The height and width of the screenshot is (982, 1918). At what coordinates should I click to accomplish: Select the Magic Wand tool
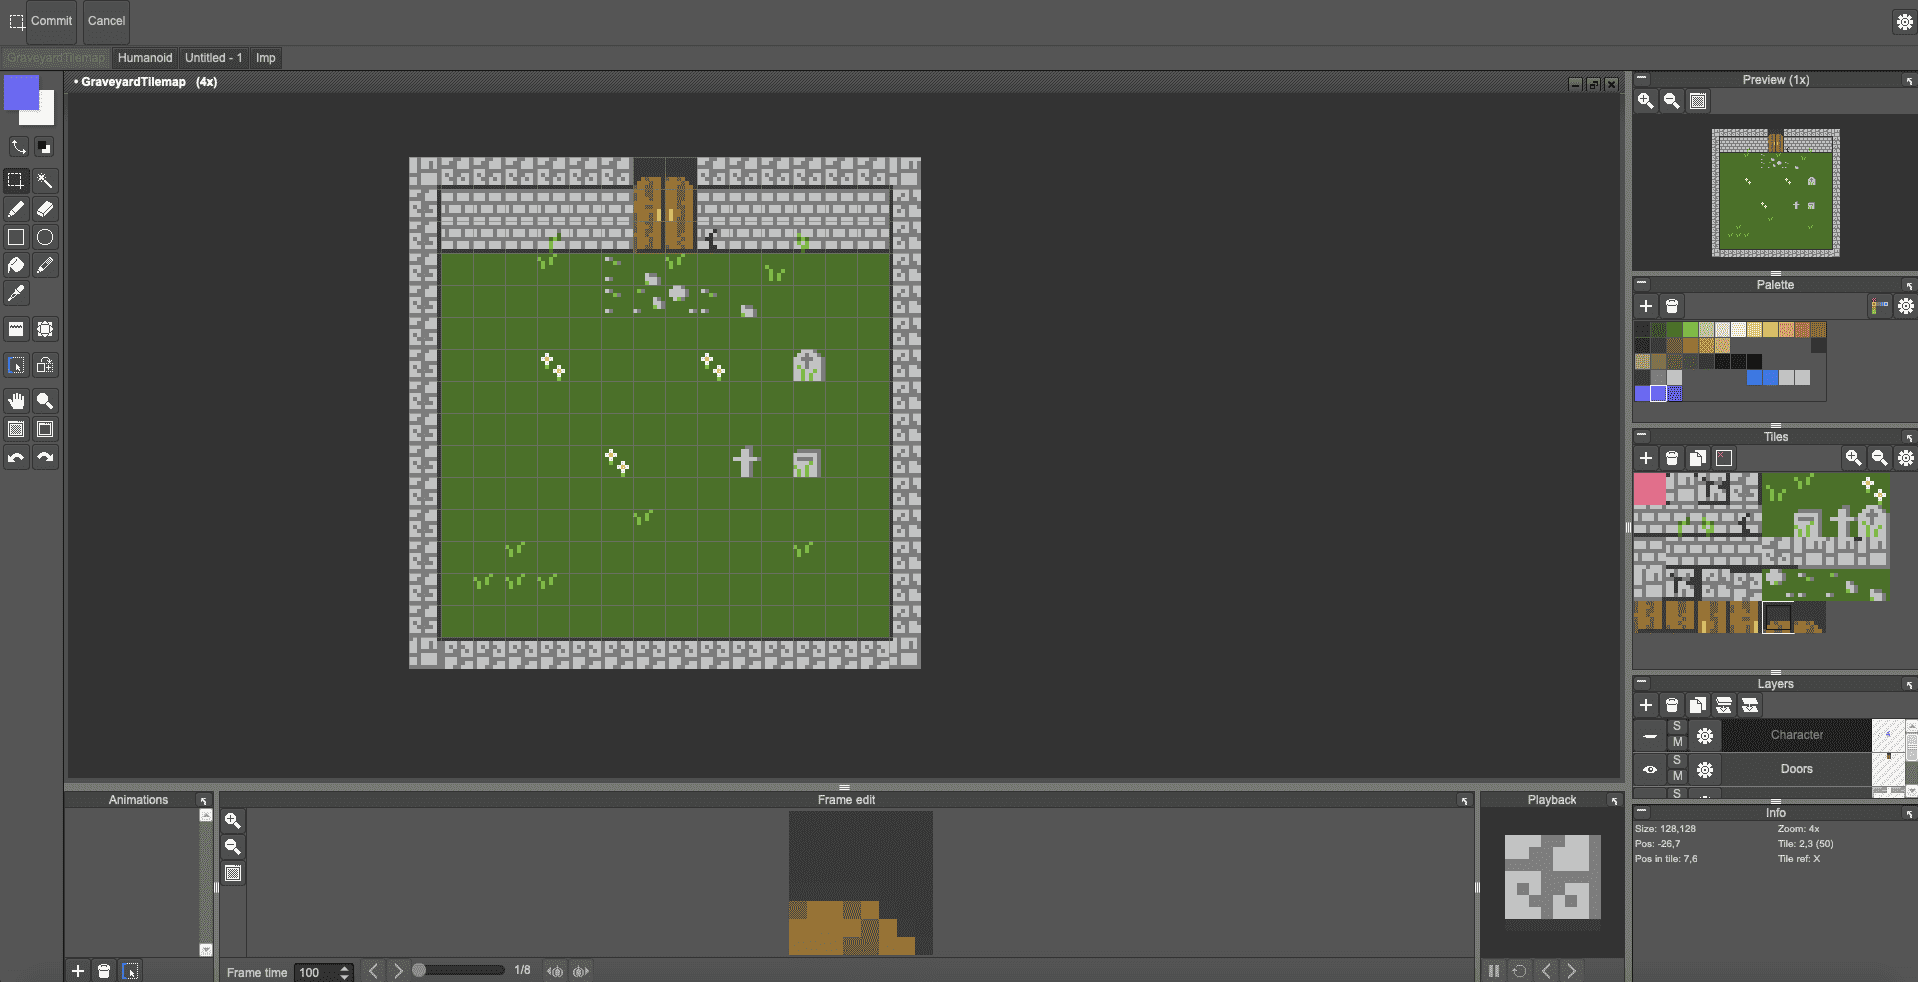45,181
